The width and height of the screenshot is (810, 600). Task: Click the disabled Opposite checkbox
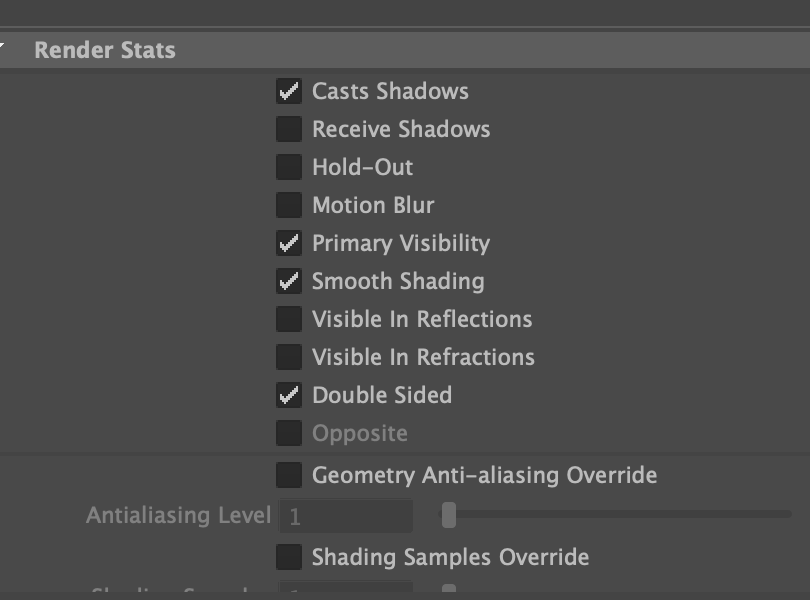tap(290, 433)
